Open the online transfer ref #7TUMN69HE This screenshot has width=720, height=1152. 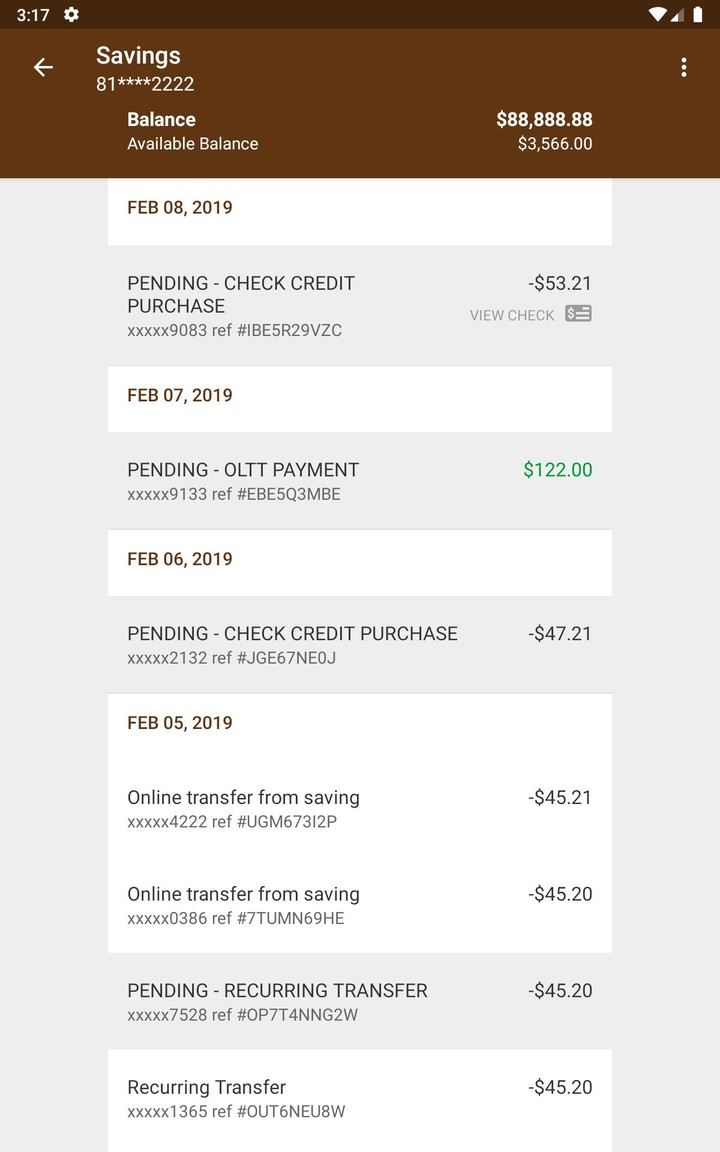(x=300, y=905)
